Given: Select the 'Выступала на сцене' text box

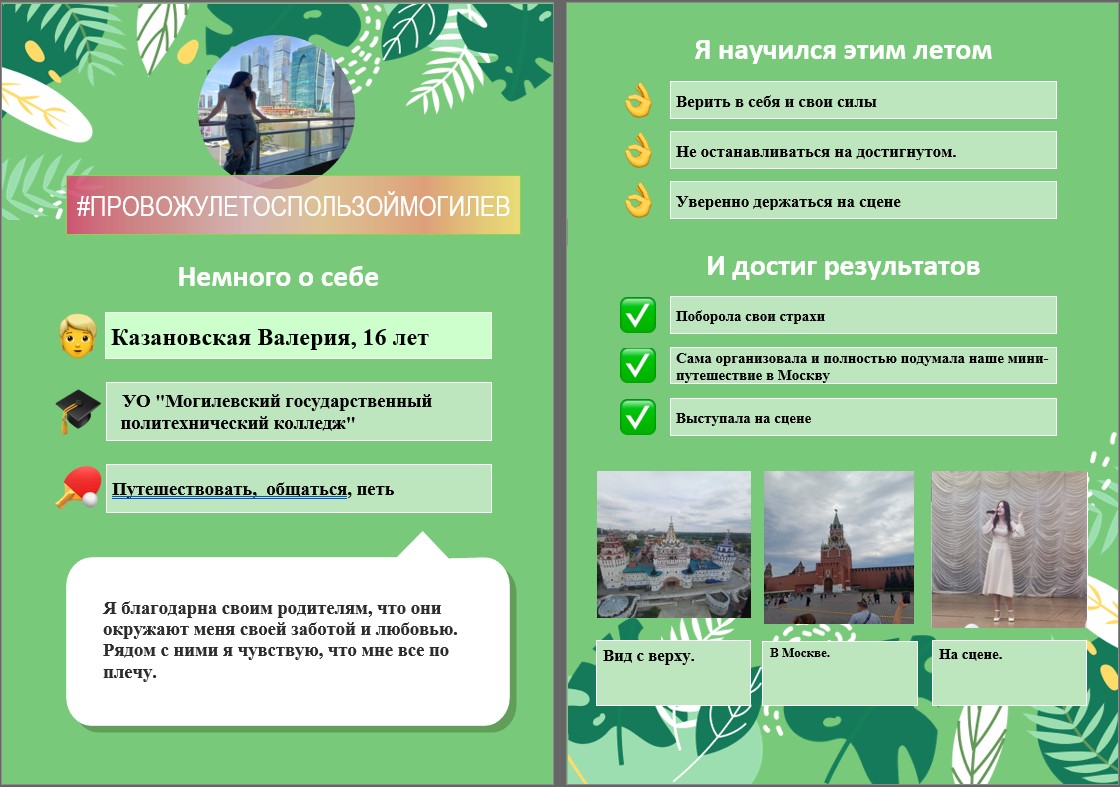Looking at the screenshot, I should tap(863, 417).
